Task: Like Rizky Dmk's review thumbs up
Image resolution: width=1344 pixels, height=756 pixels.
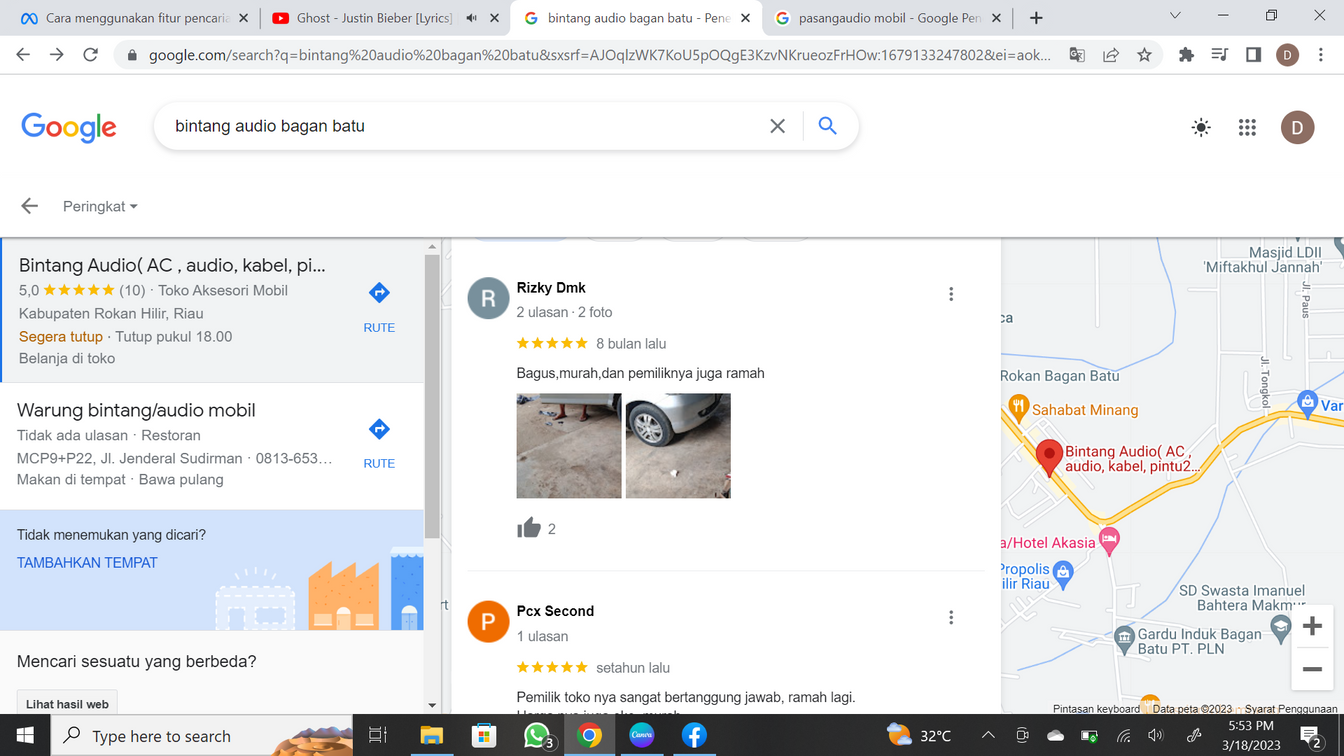Action: [x=529, y=528]
